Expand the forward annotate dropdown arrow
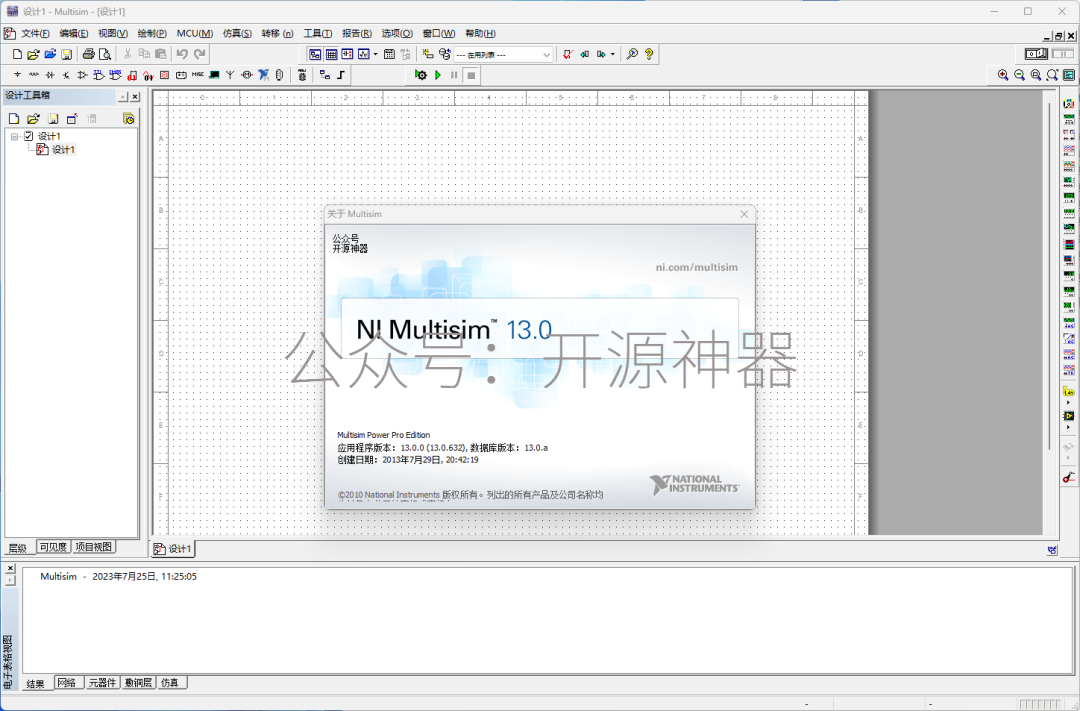1080x711 pixels. [612, 54]
